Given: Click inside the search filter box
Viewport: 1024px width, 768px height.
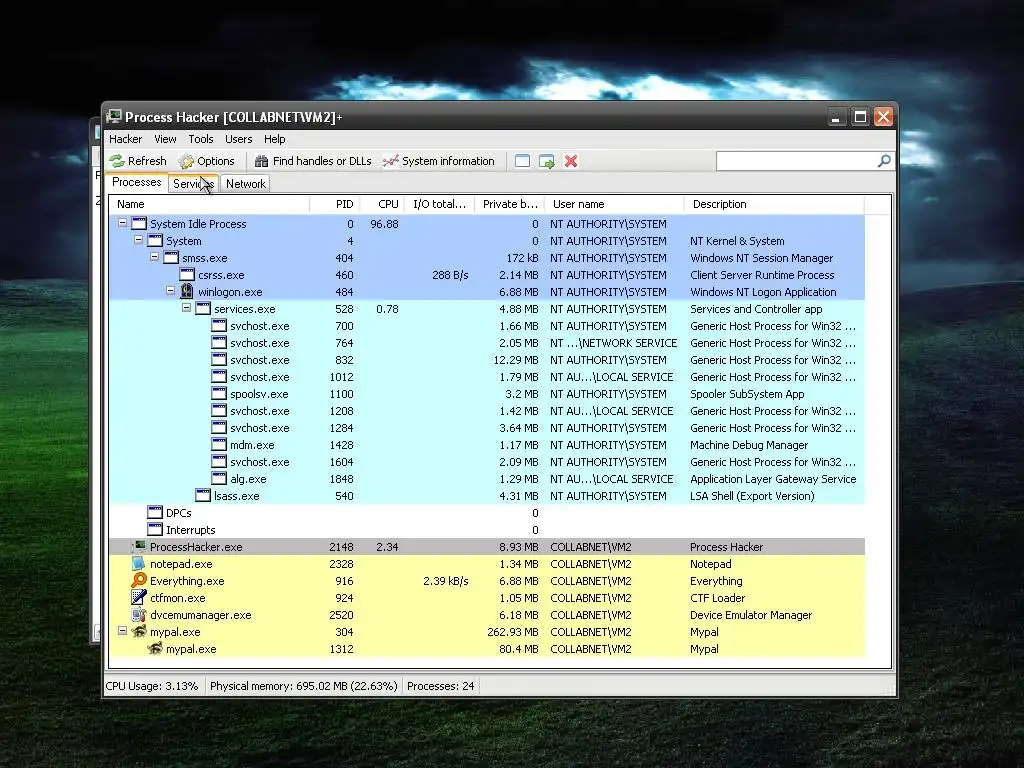Looking at the screenshot, I should click(x=797, y=161).
